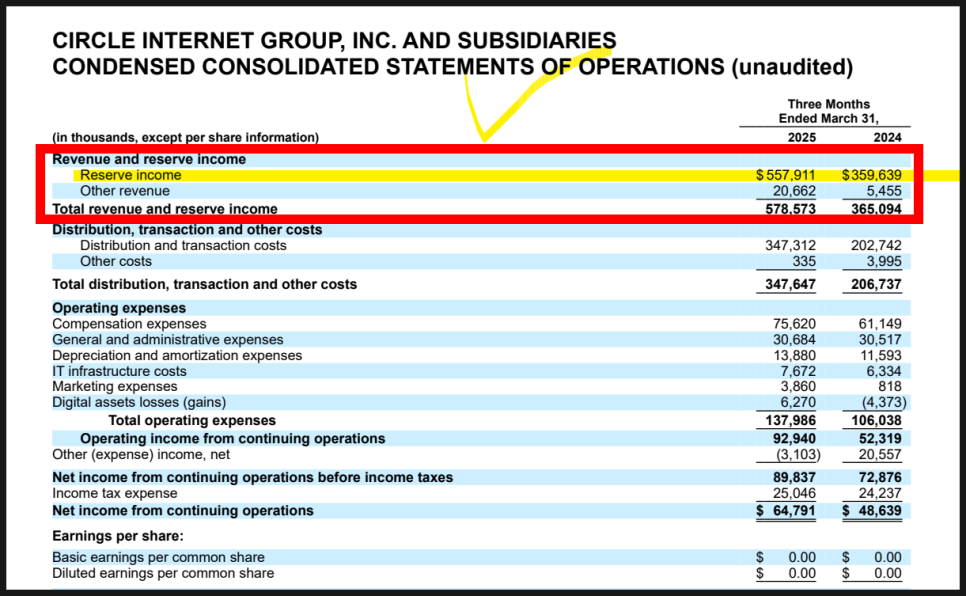Select the "Operating income from continuing operations" label
This screenshot has height=596, width=966.
tap(233, 438)
